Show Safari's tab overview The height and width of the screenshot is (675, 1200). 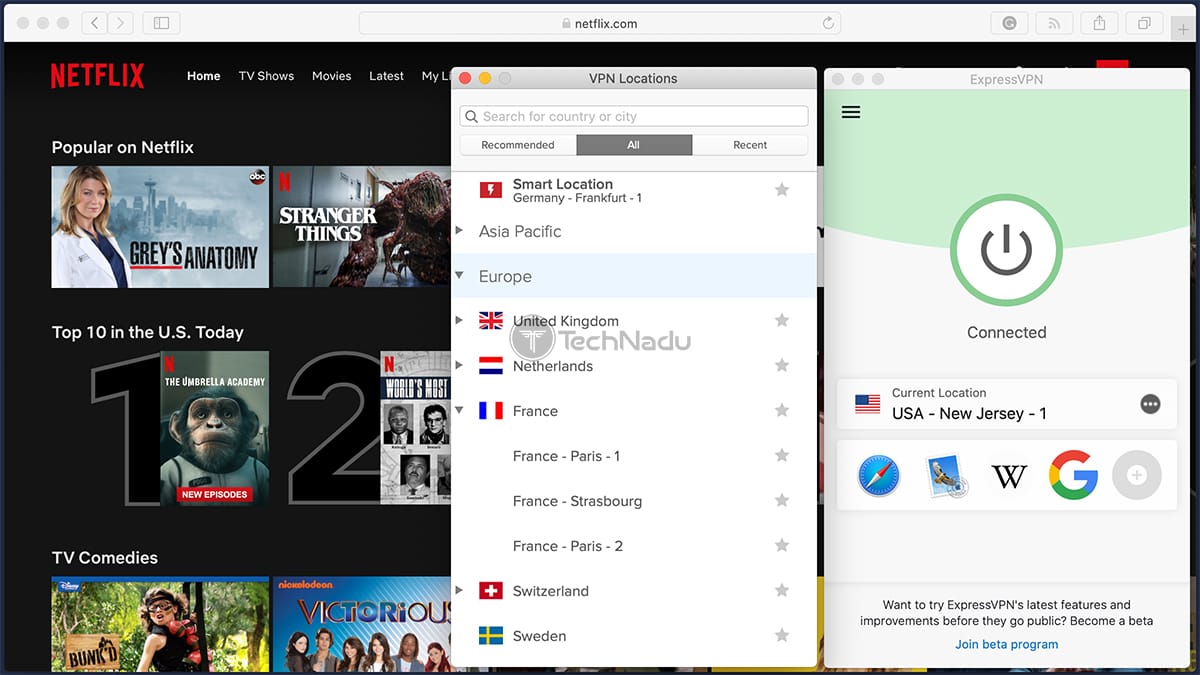click(1144, 22)
